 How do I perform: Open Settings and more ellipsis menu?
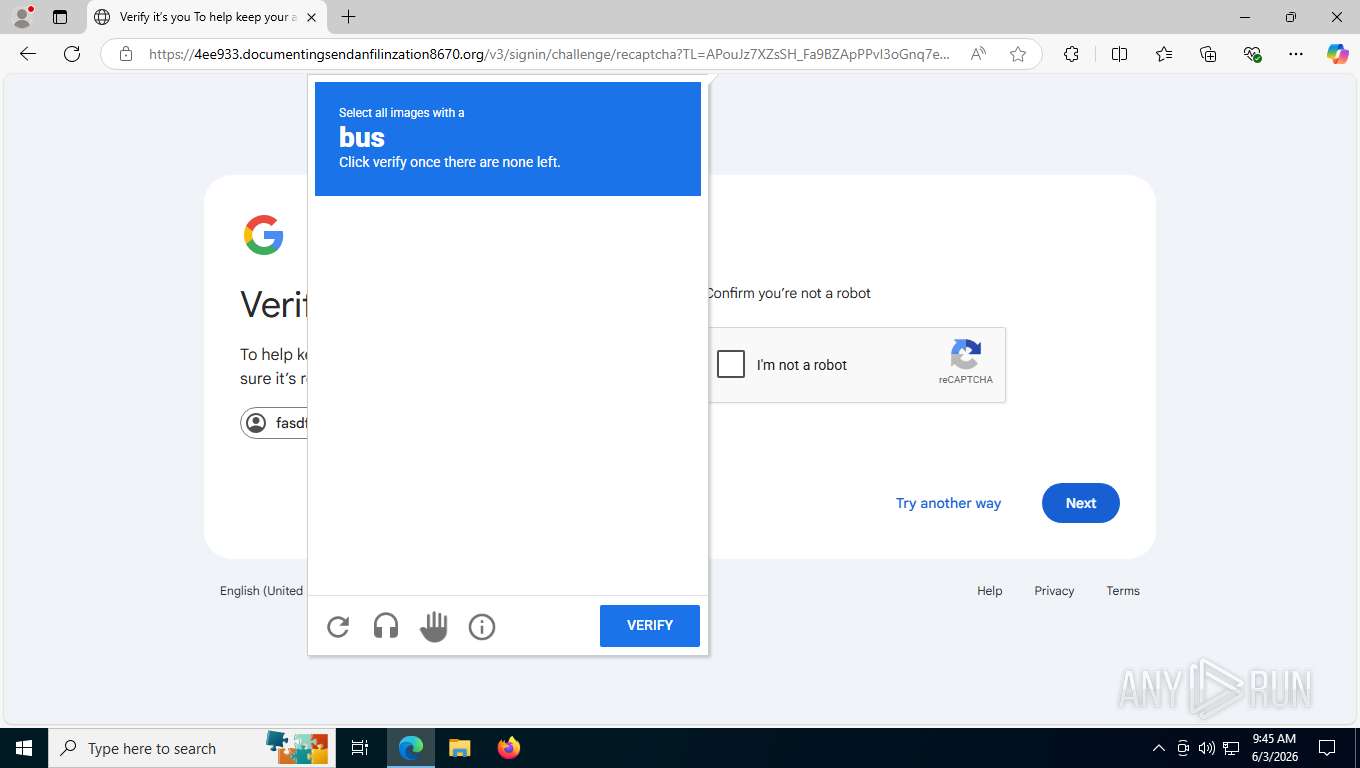coord(1296,54)
